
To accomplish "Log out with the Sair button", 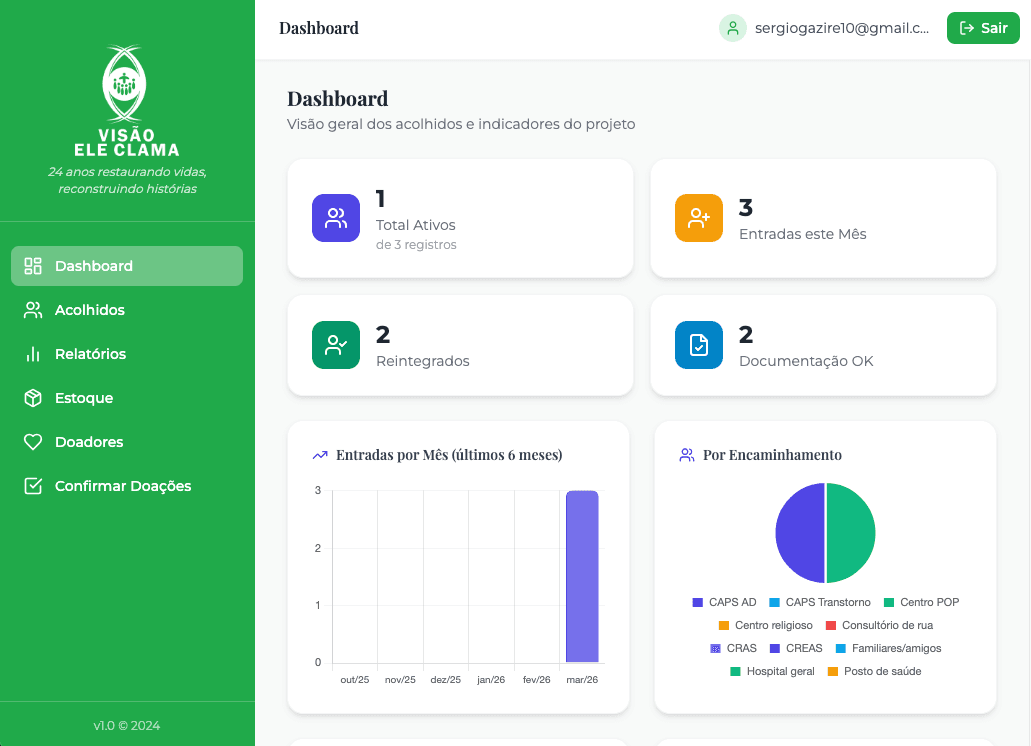I will tap(983, 28).
